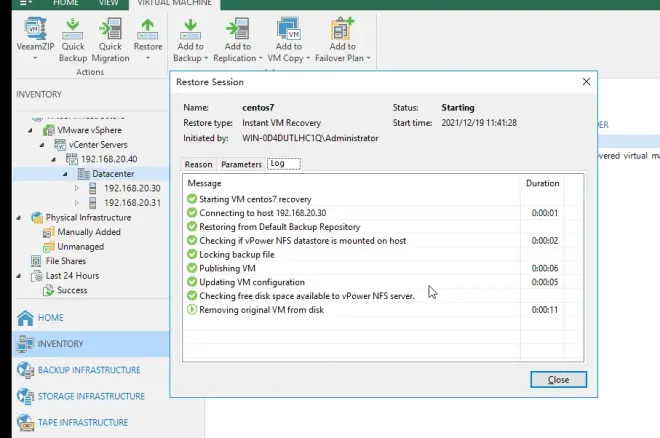660x438 pixels.
Task: Open the VM Copy dropdown arrow
Action: pyautogui.click(x=308, y=58)
